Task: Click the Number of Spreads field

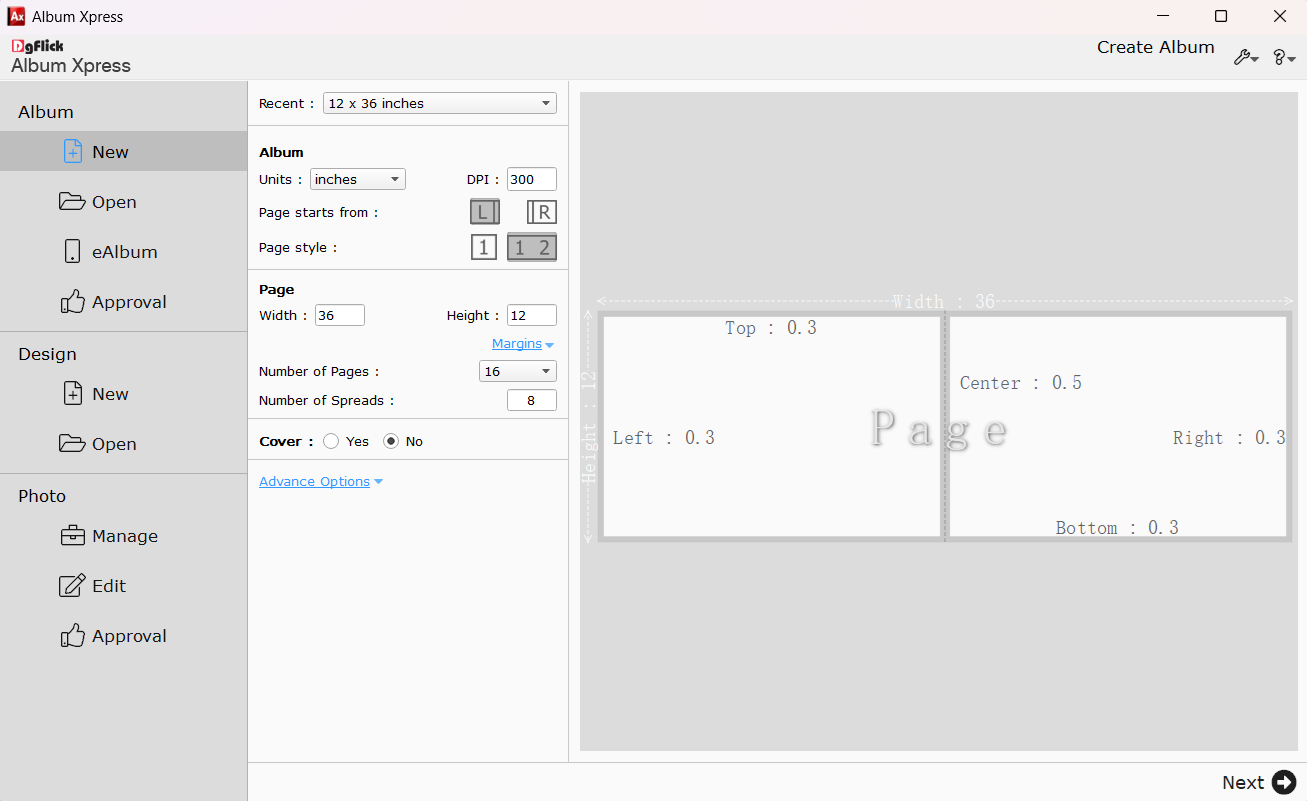Action: point(532,400)
